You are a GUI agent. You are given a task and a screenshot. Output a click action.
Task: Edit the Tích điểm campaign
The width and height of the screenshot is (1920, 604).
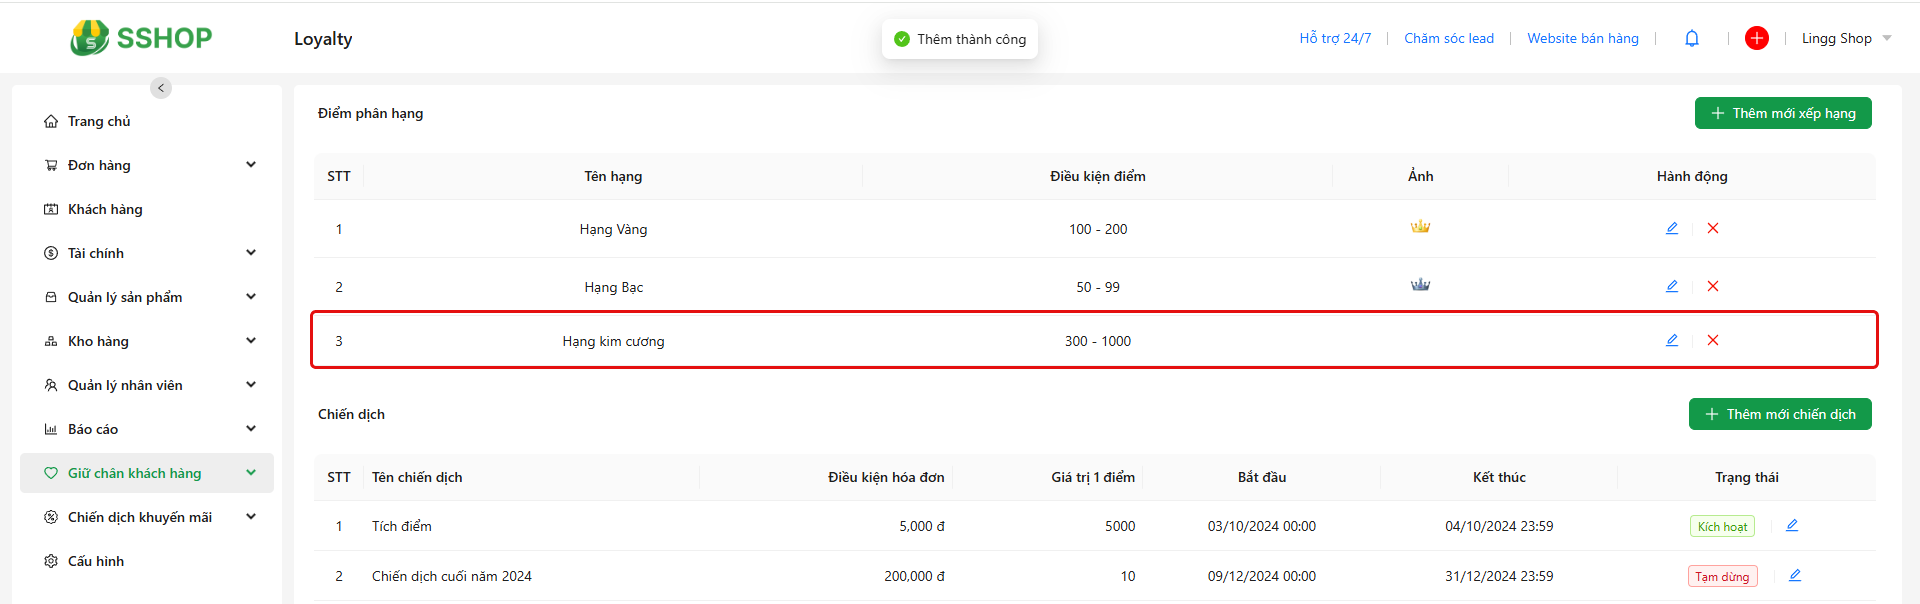click(1791, 525)
